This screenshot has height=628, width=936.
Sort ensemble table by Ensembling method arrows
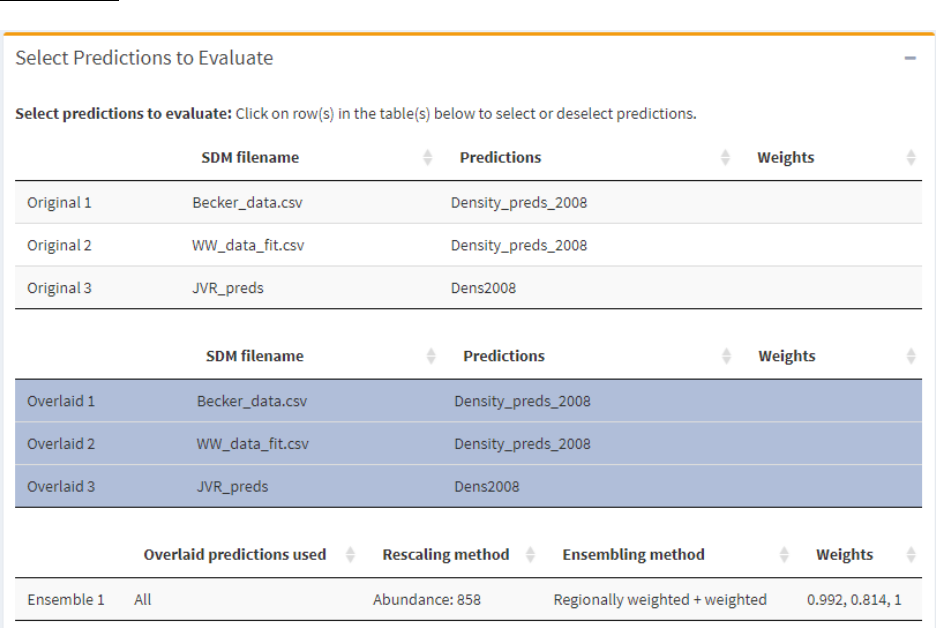pos(784,555)
